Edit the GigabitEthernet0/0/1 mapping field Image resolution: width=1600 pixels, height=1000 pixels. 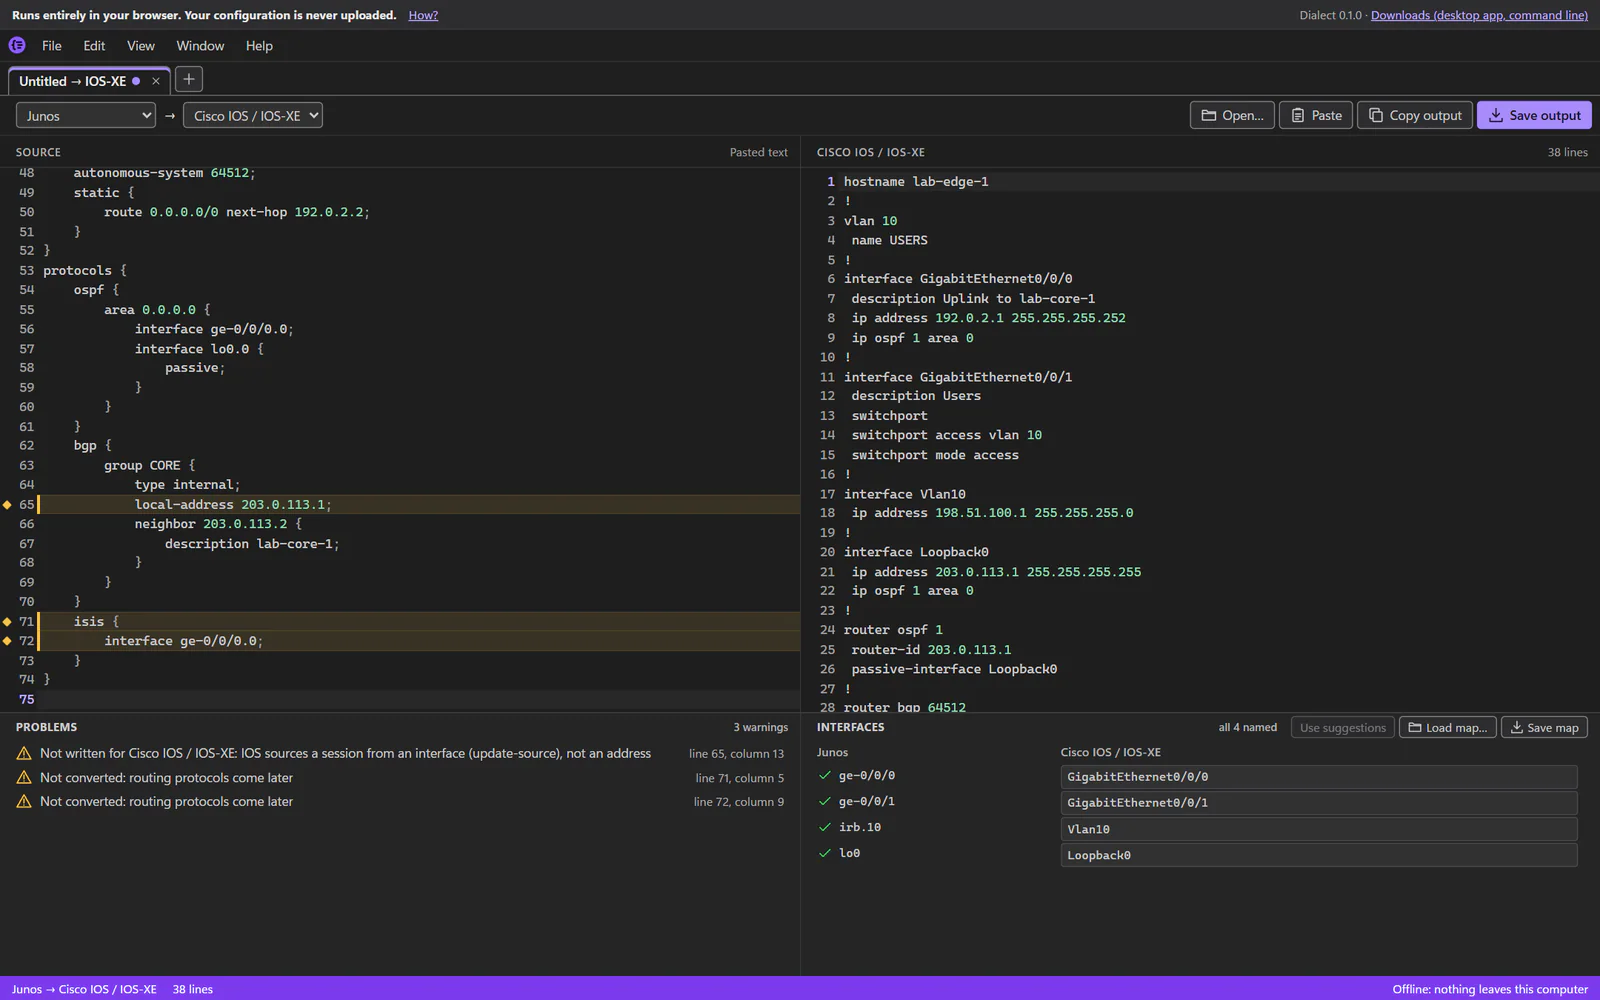coord(1319,803)
